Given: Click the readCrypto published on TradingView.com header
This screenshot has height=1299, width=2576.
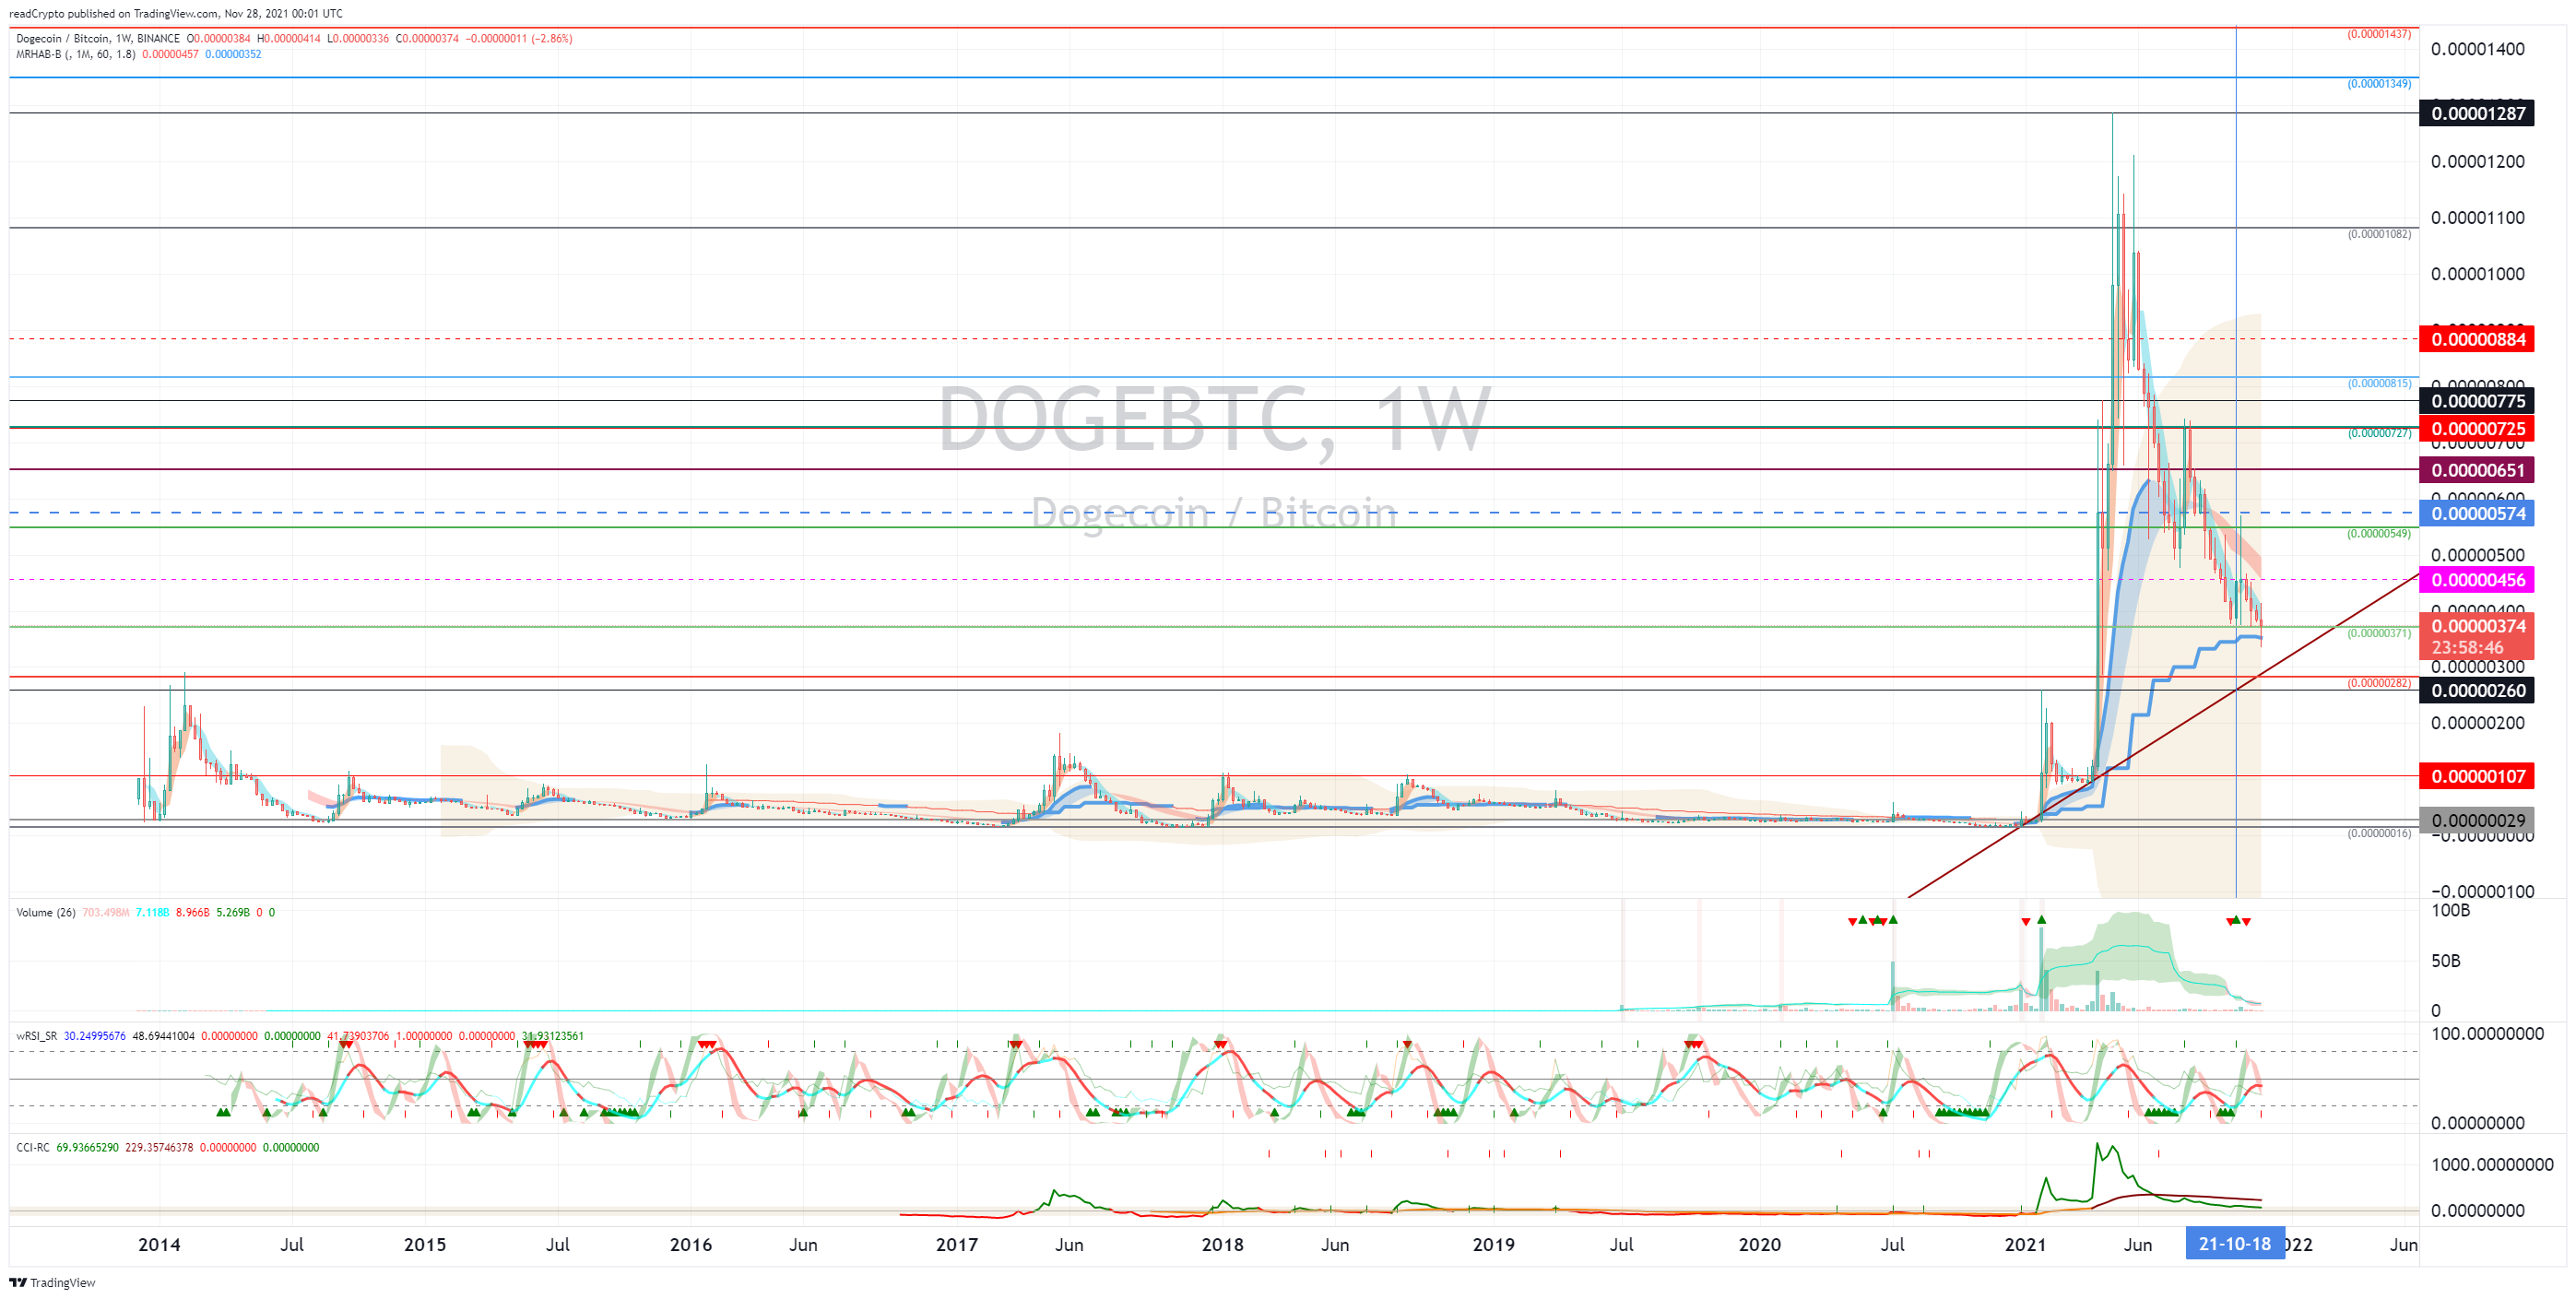Looking at the screenshot, I should coord(176,13).
